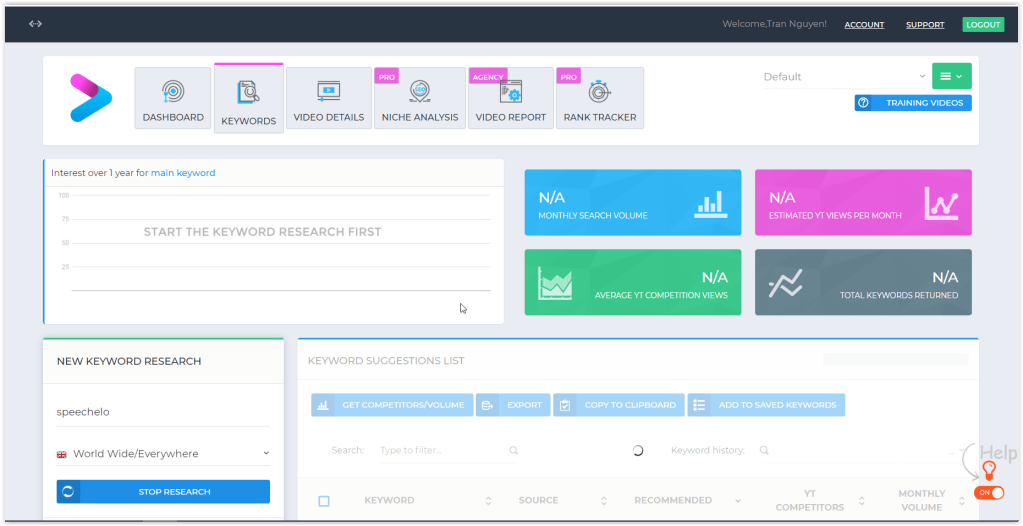
Task: Click the Total Keywords Returned trend icon
Action: point(785,283)
